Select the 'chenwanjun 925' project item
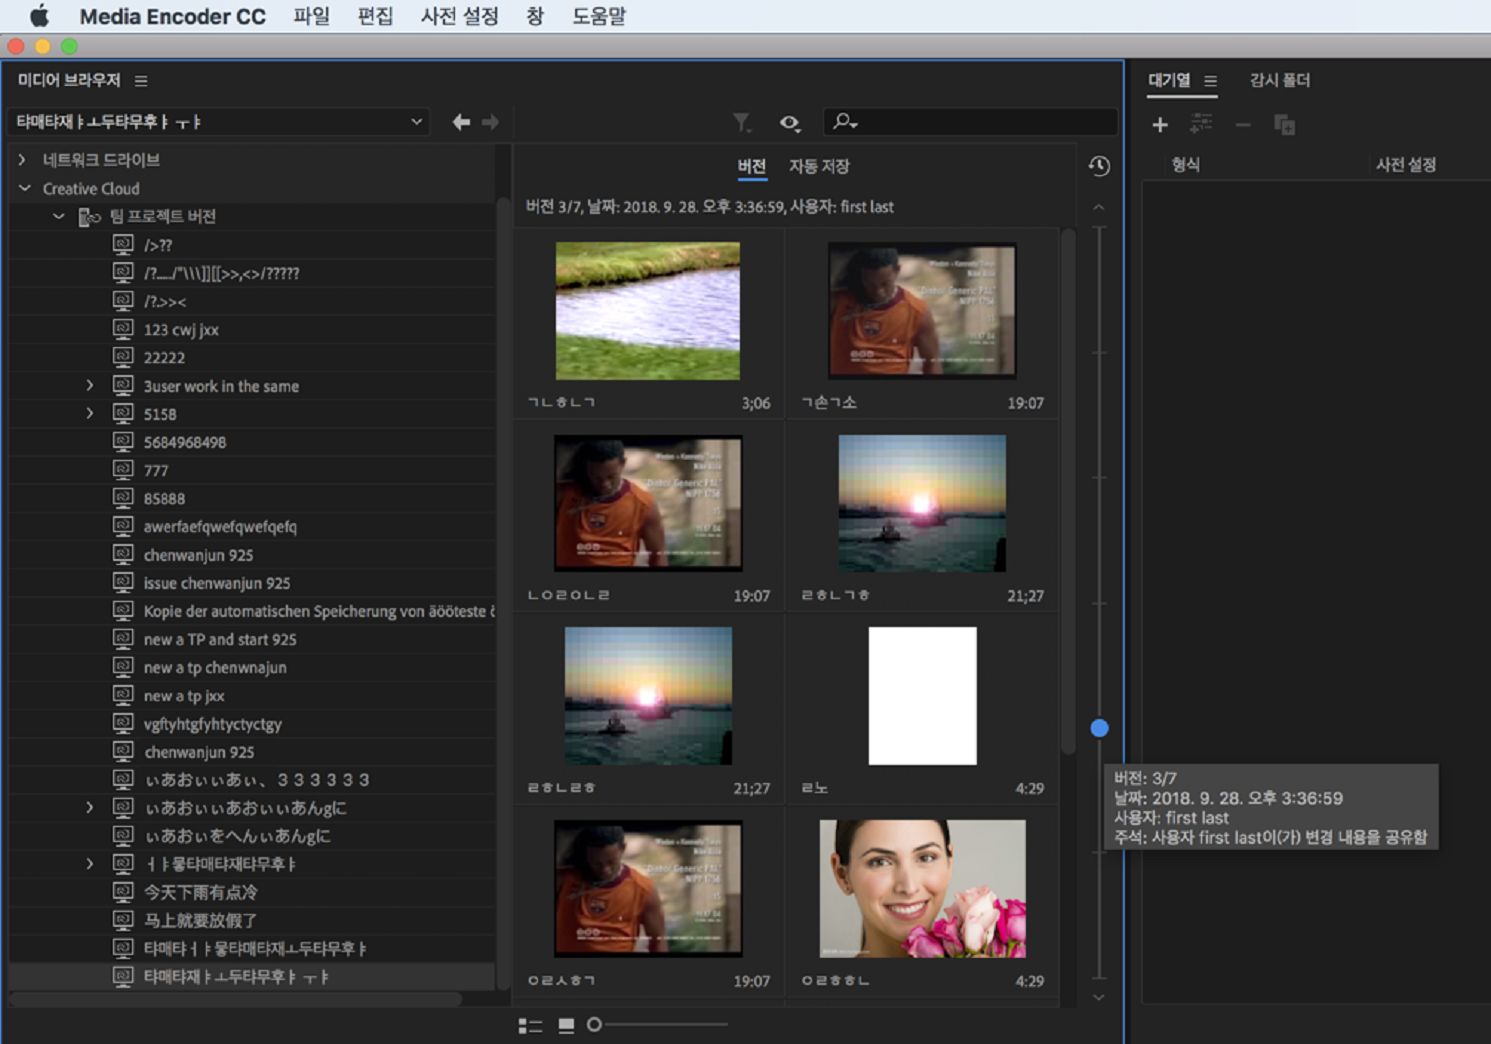Image resolution: width=1491 pixels, height=1044 pixels. (x=198, y=555)
